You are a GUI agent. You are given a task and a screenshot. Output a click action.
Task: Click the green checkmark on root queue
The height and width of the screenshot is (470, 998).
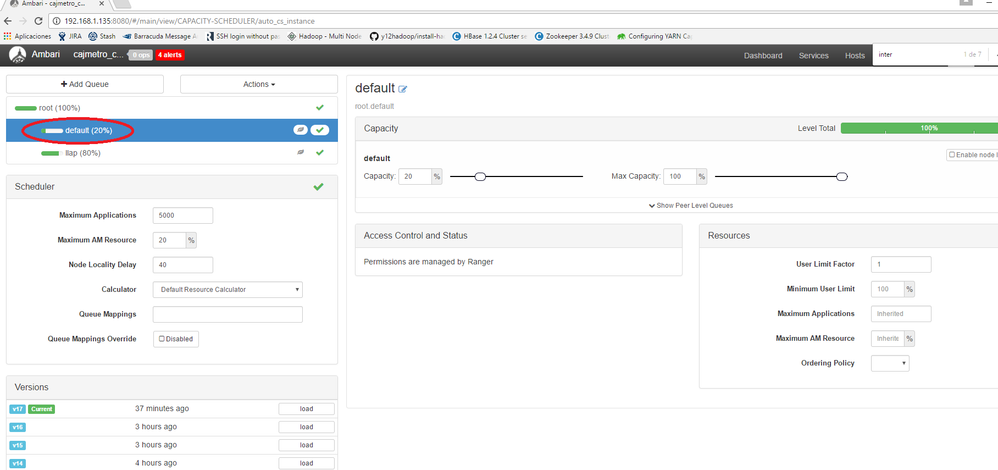pos(320,108)
